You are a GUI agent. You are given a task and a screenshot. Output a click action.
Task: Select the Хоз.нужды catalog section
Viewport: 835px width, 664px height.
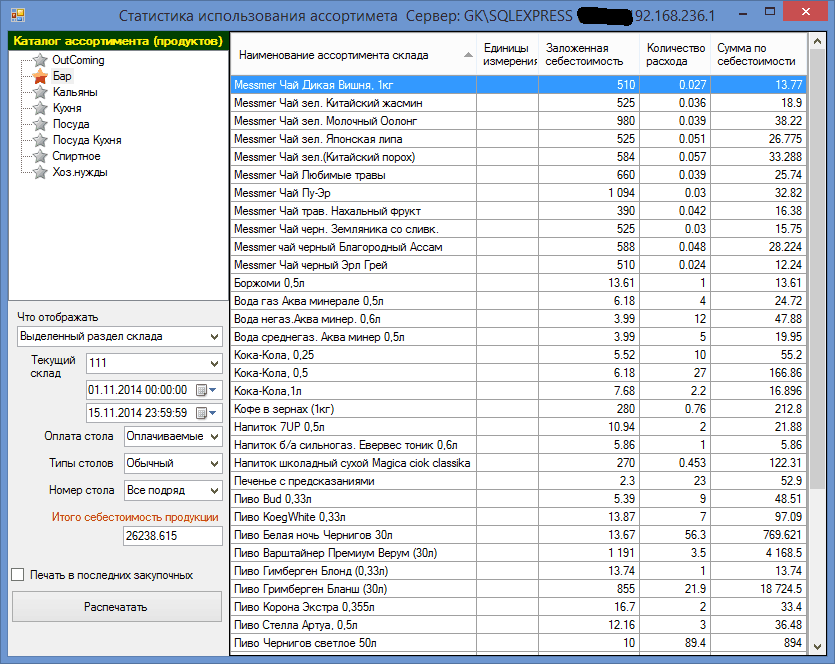[x=80, y=172]
